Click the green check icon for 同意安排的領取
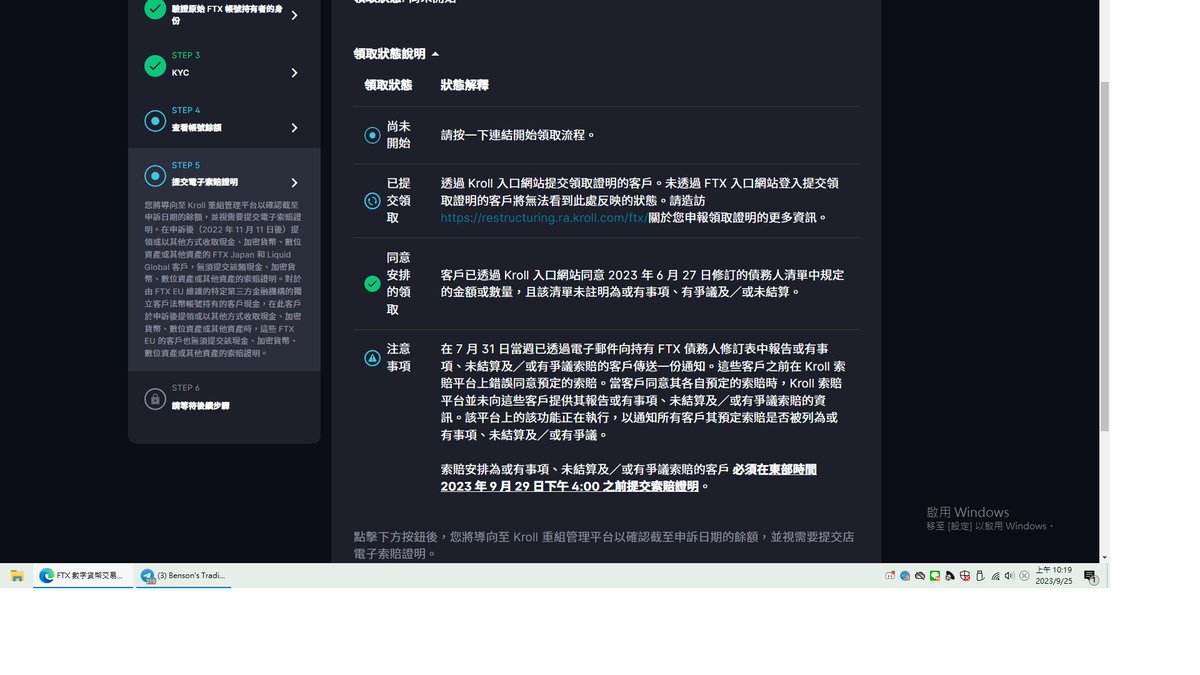 tap(372, 283)
